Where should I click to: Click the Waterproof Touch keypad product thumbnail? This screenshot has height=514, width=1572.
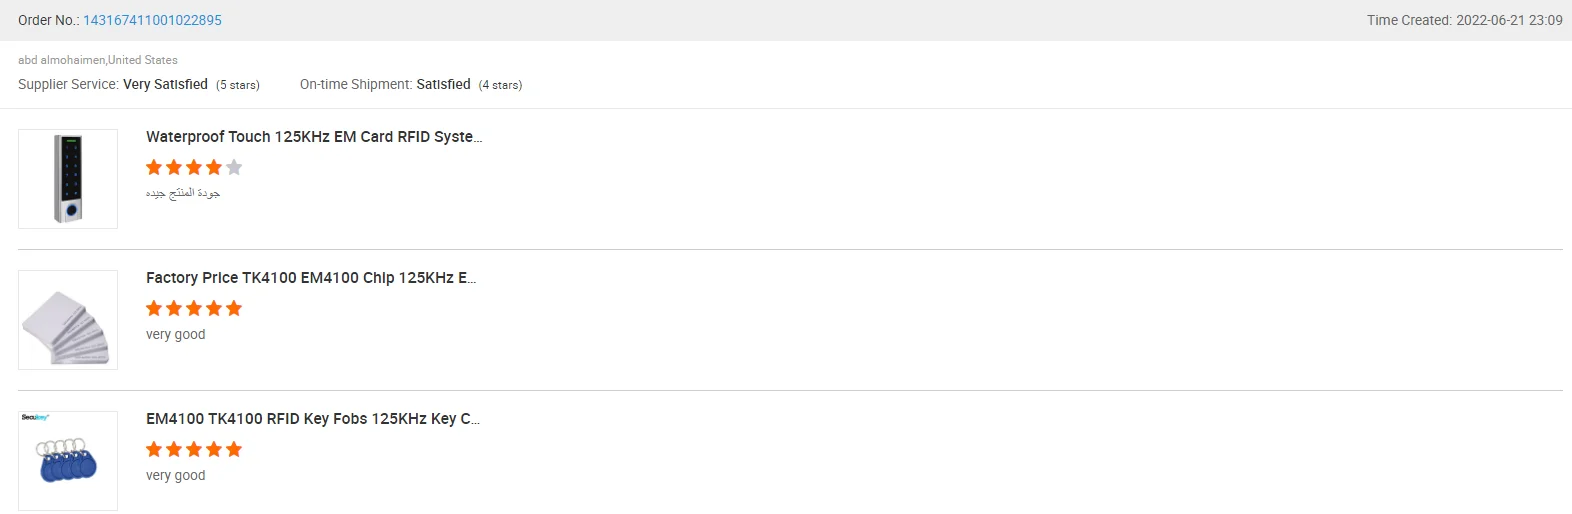point(68,179)
